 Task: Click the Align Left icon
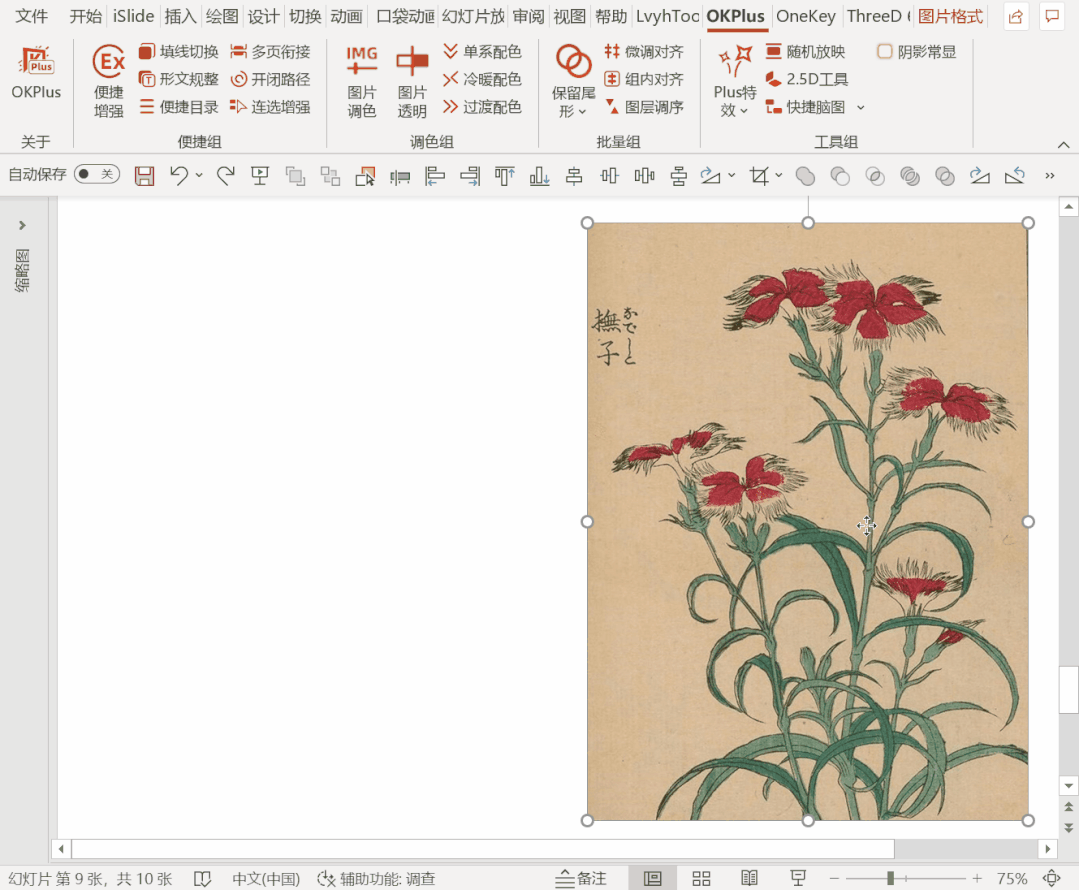click(435, 176)
